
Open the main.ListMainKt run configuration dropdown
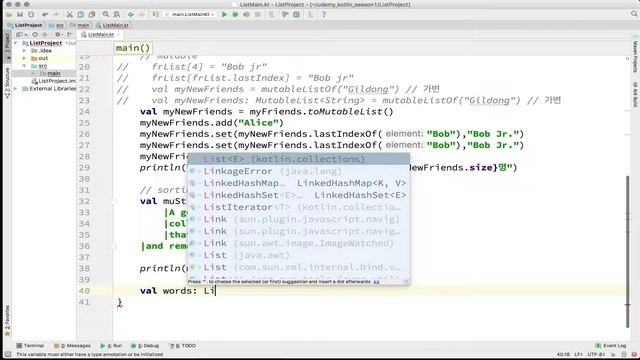tap(190, 14)
